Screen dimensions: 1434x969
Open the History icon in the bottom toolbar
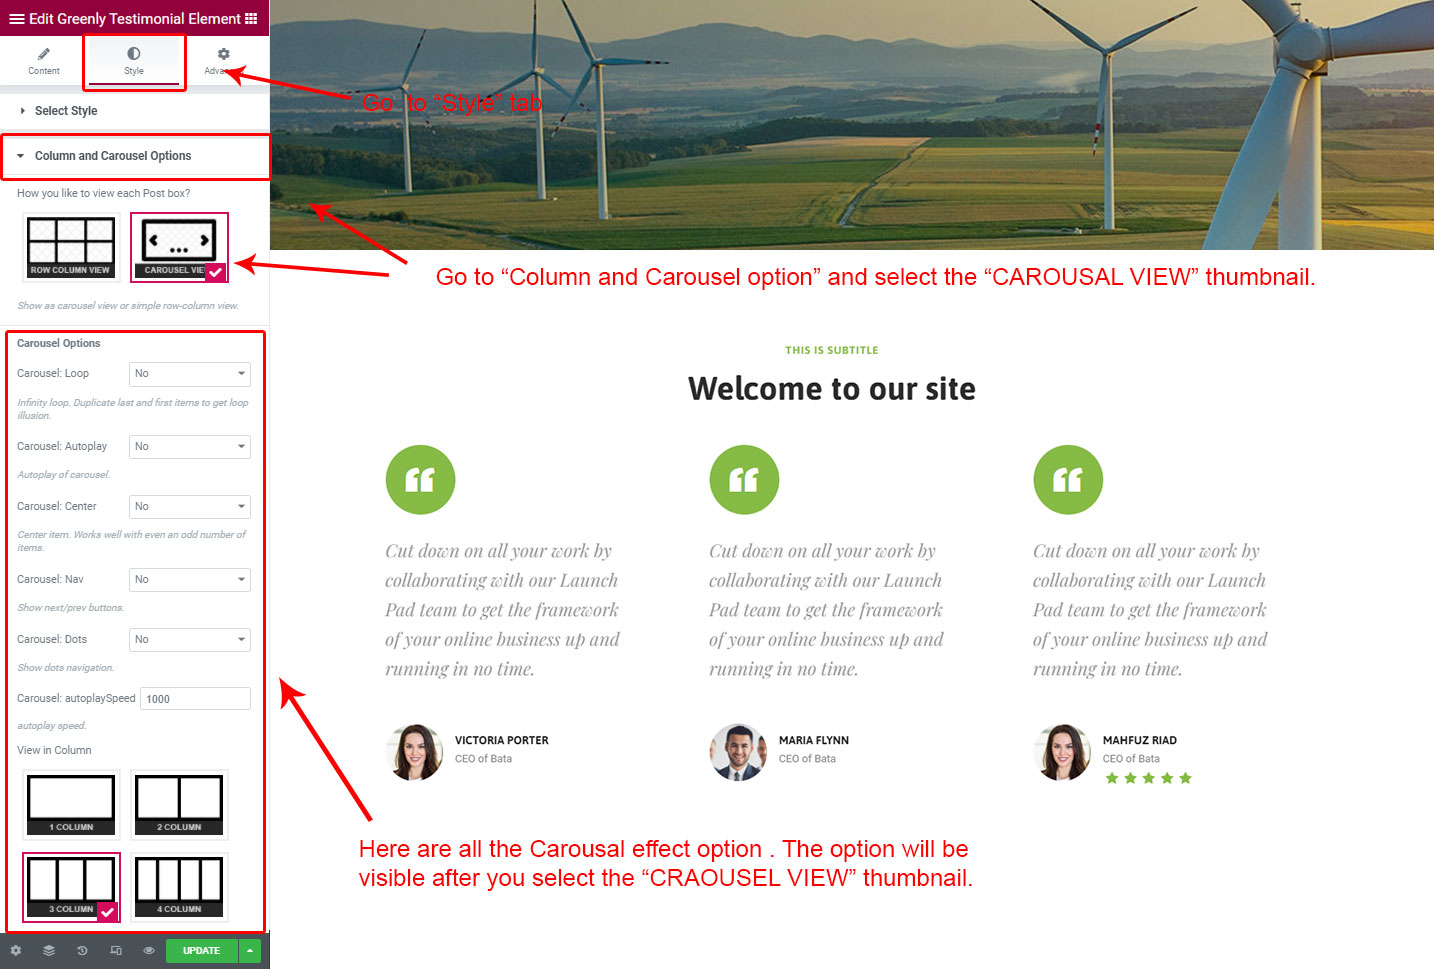click(82, 950)
